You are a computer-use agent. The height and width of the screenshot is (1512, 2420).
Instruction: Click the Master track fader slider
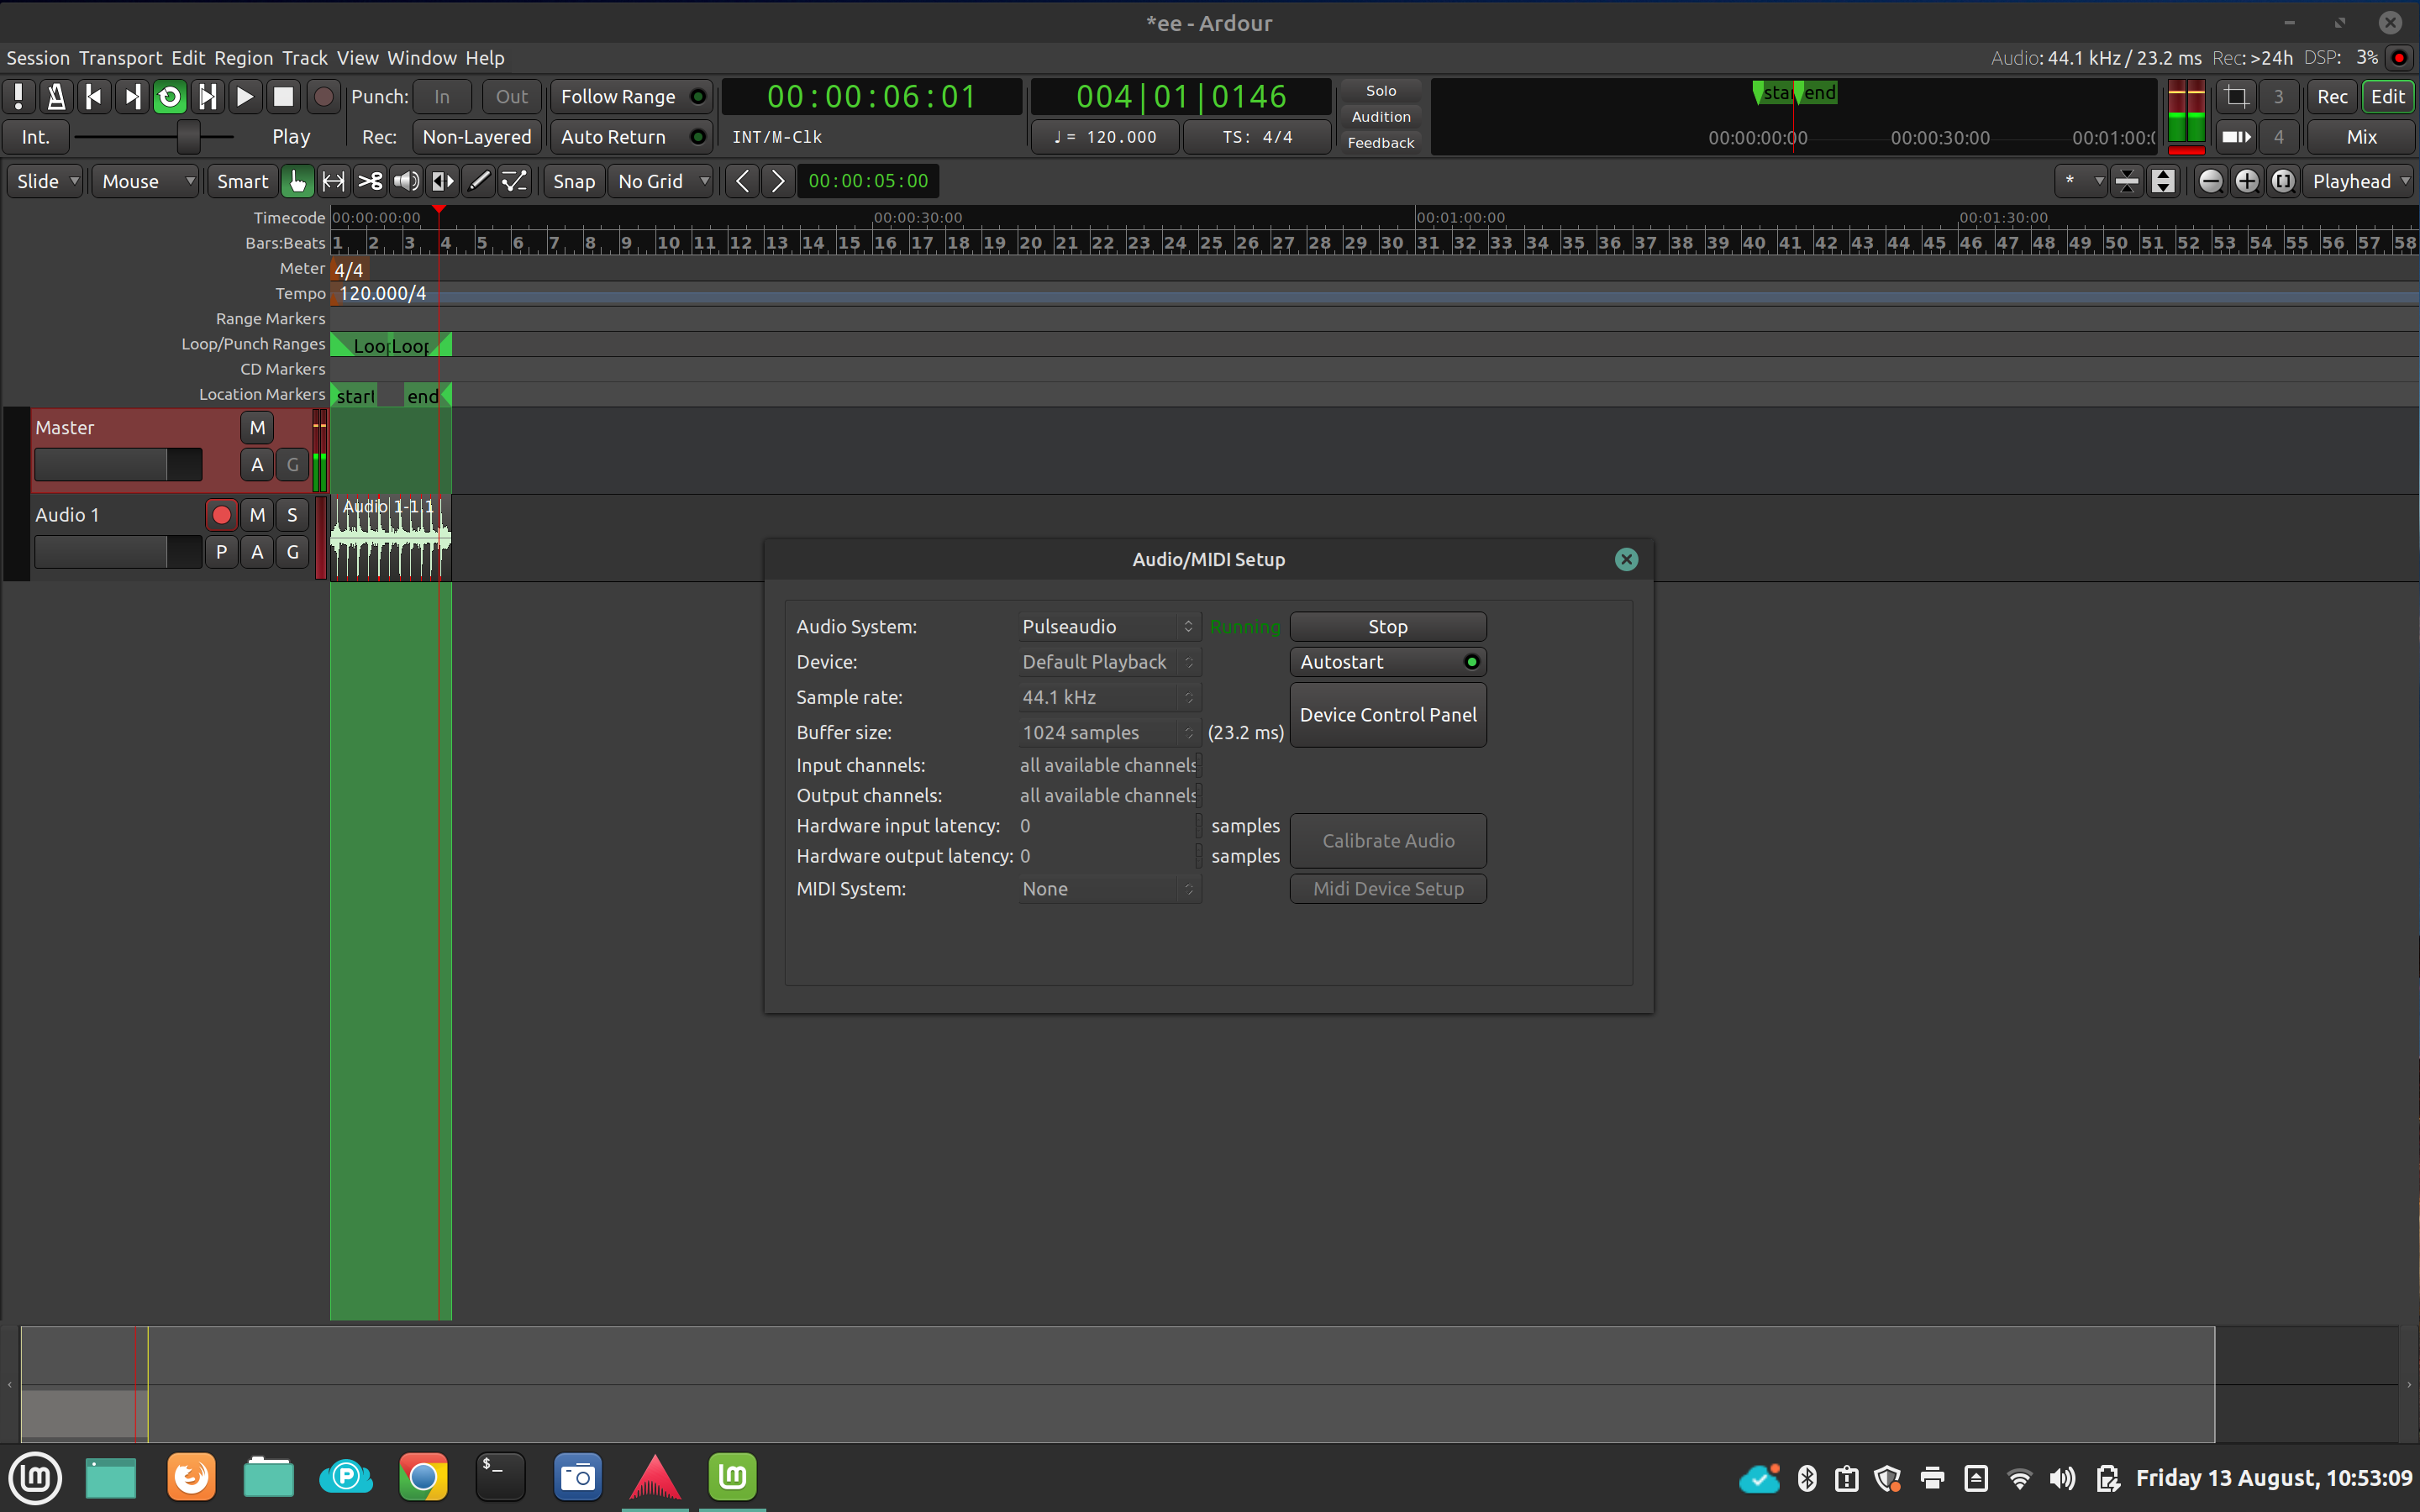click(118, 465)
